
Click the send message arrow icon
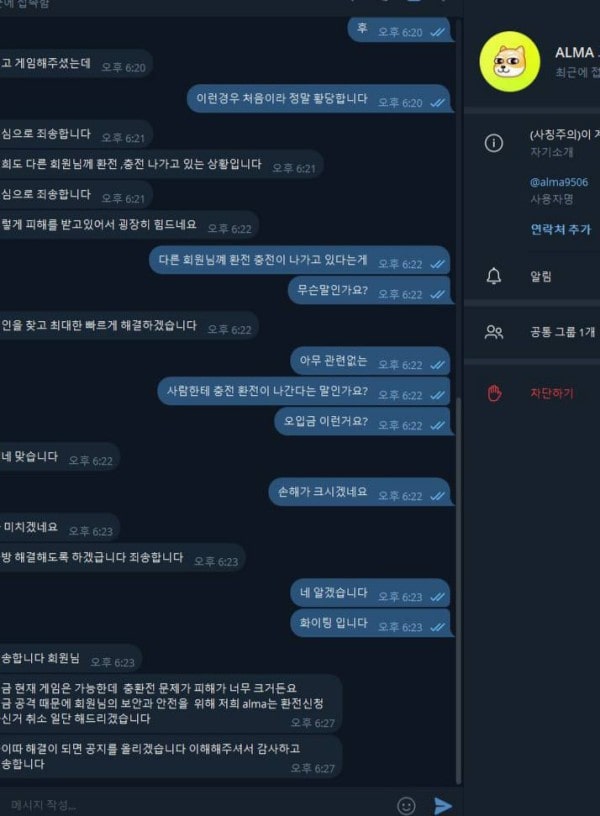443,806
